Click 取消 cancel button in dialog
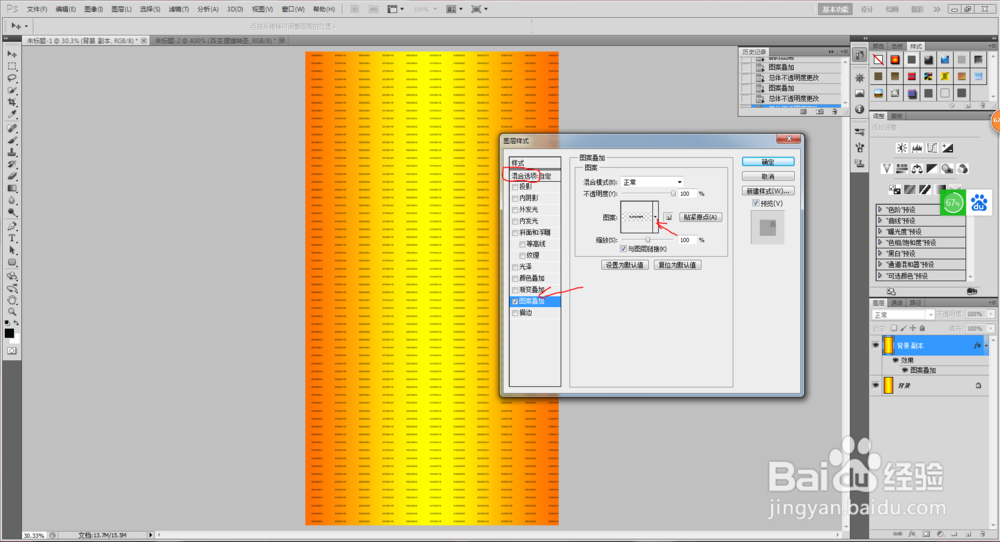The image size is (1000, 542). coord(768,177)
